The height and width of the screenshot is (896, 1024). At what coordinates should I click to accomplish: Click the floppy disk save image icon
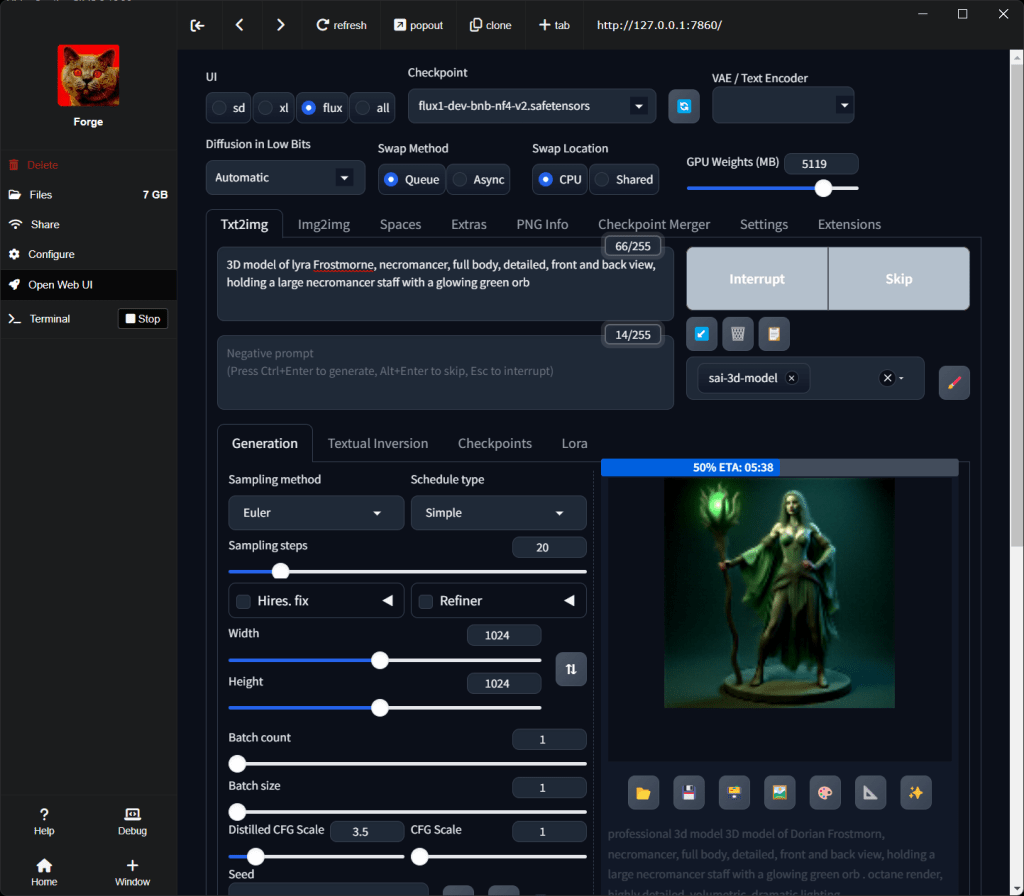click(x=688, y=792)
